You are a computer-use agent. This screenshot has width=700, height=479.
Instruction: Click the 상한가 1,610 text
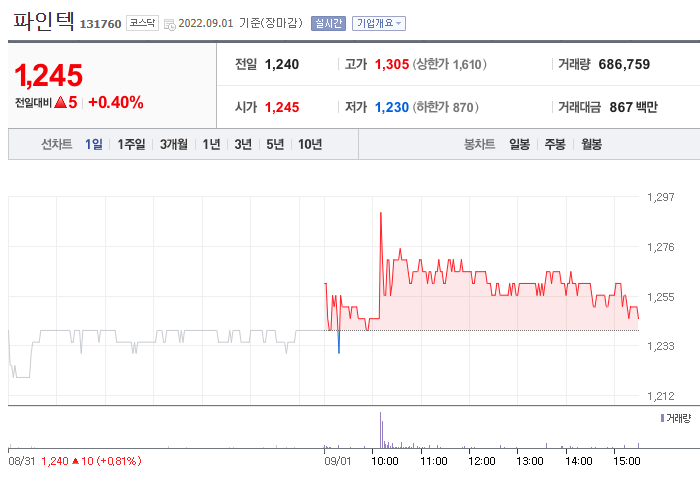(450, 64)
